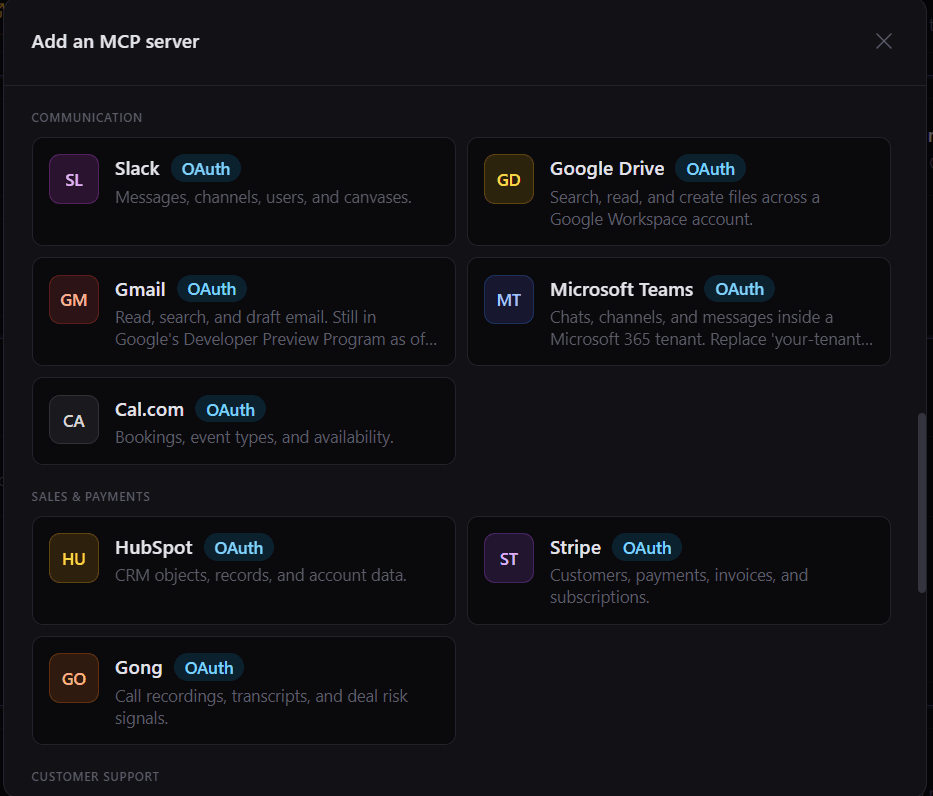The width and height of the screenshot is (933, 796).
Task: Click the SALES & PAYMENTS section heading
Action: pyautogui.click(x=90, y=497)
